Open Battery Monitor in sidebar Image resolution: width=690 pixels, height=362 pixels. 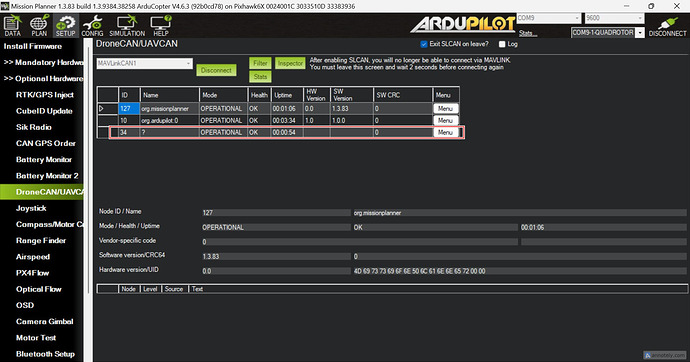pos(44,160)
